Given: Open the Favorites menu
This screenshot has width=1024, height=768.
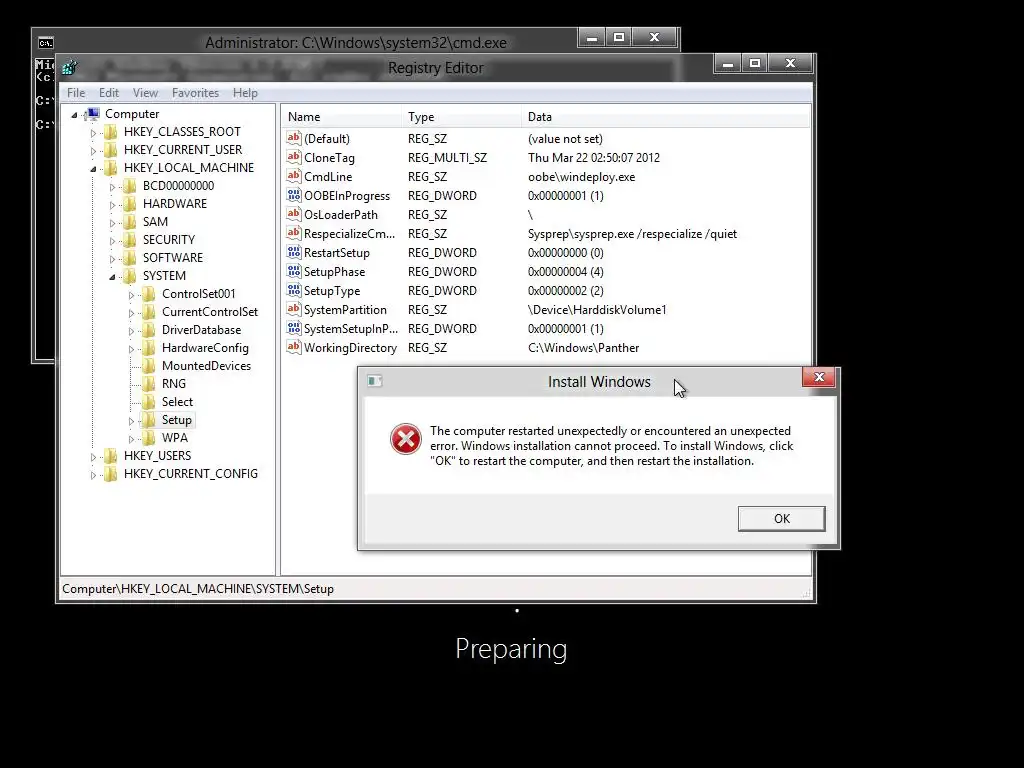Looking at the screenshot, I should pos(195,93).
